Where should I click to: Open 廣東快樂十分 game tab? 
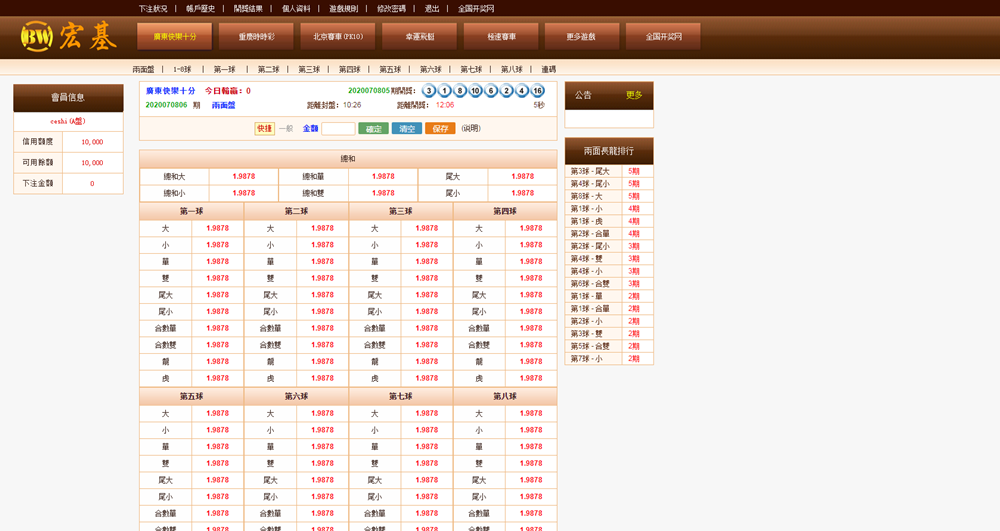pos(174,37)
